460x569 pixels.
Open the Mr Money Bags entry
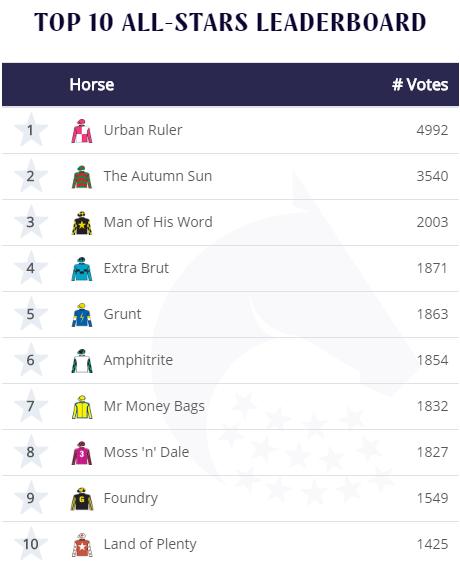coord(154,406)
